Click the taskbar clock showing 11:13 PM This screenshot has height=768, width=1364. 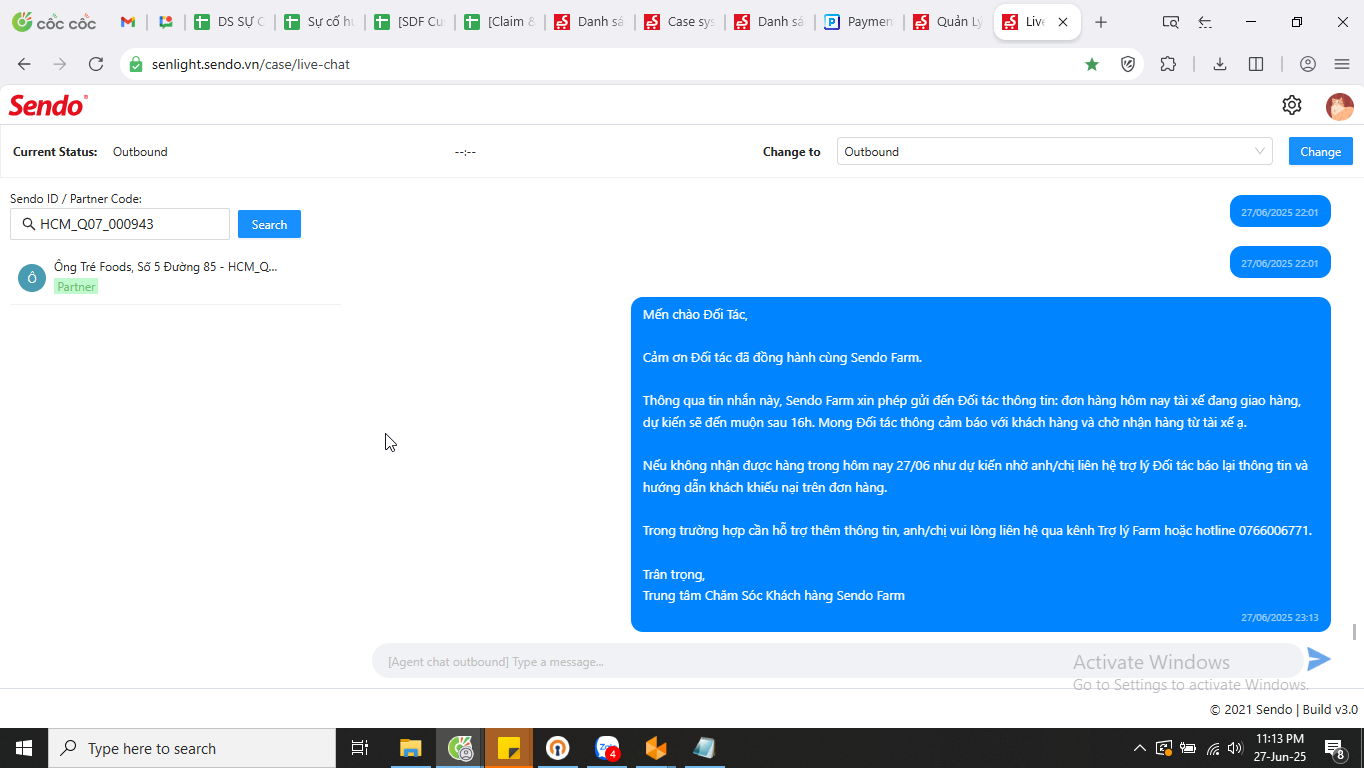click(x=1280, y=748)
